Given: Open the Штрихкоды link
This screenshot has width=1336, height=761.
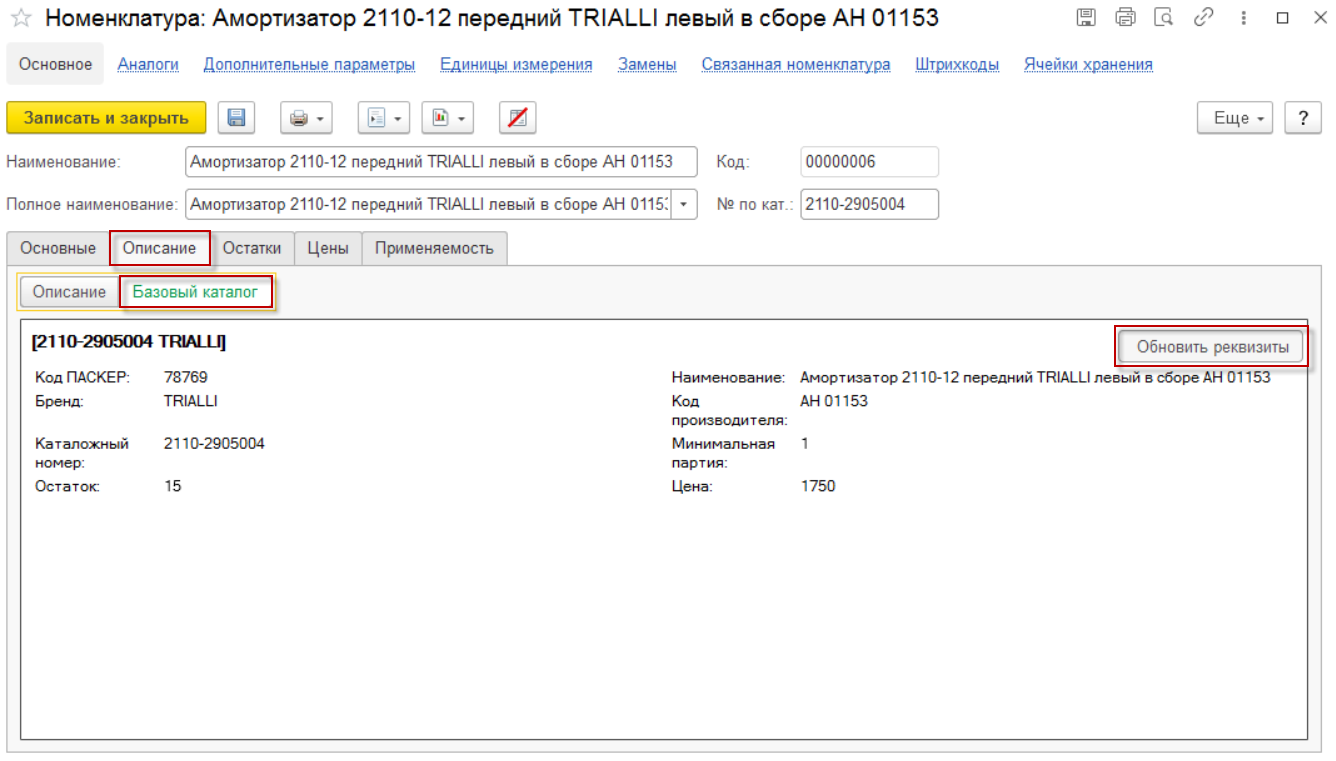Looking at the screenshot, I should click(957, 64).
